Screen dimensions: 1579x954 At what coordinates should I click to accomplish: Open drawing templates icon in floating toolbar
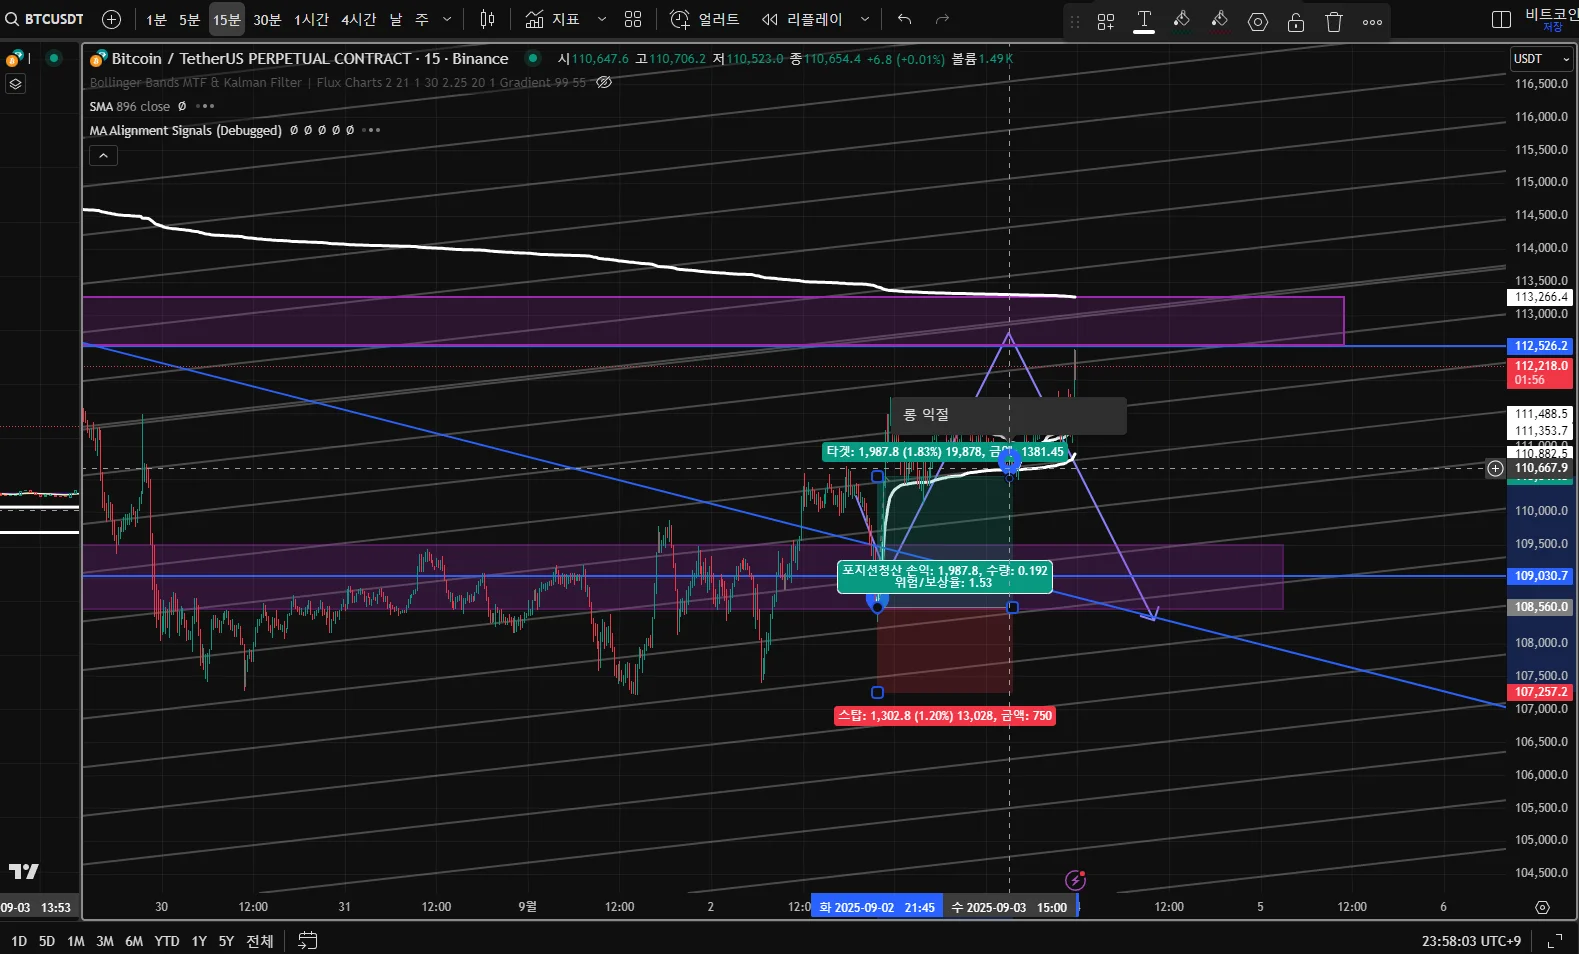[x=1106, y=21]
